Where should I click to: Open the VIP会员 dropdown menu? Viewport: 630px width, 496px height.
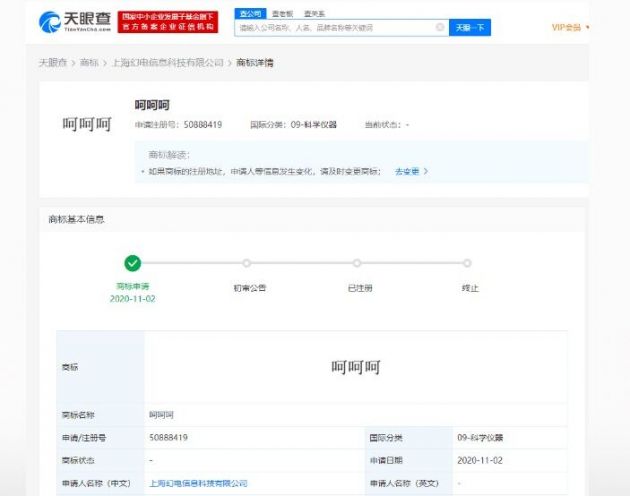coord(570,27)
